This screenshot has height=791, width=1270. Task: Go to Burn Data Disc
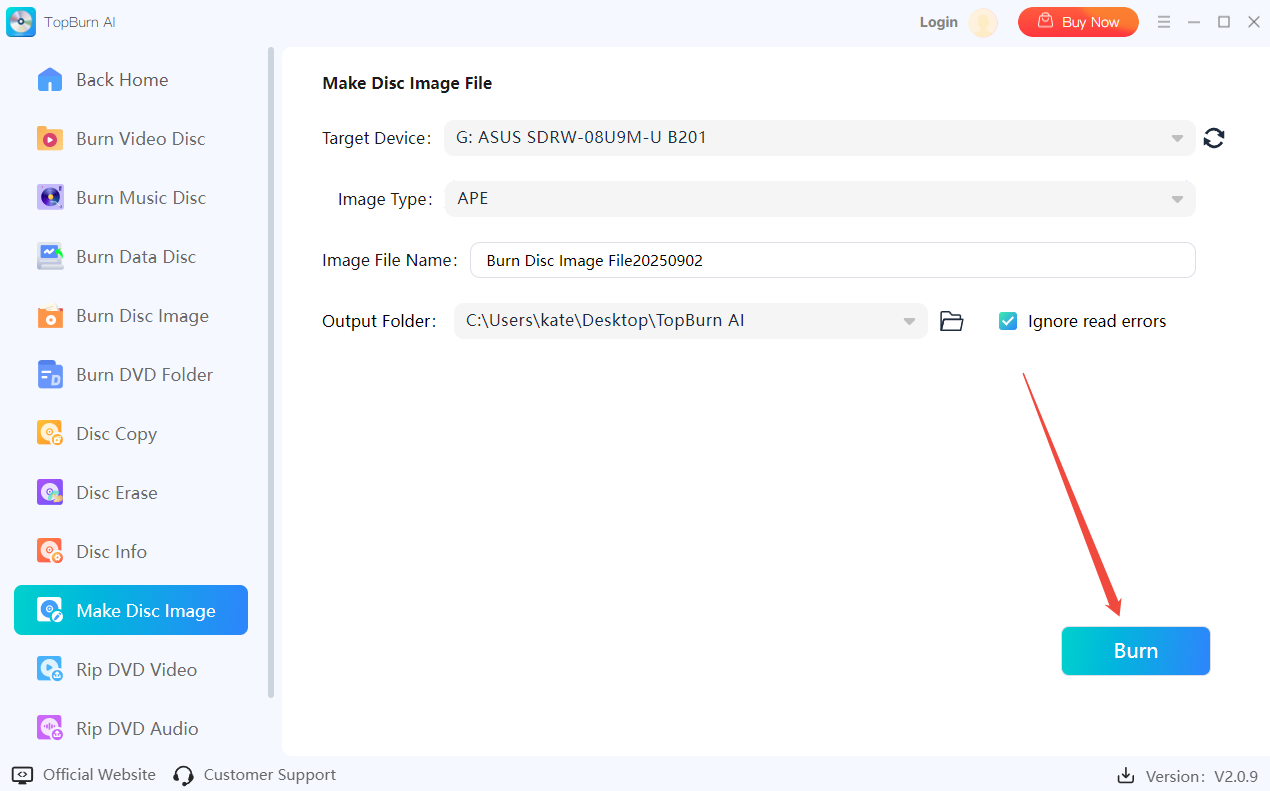[x=135, y=257]
